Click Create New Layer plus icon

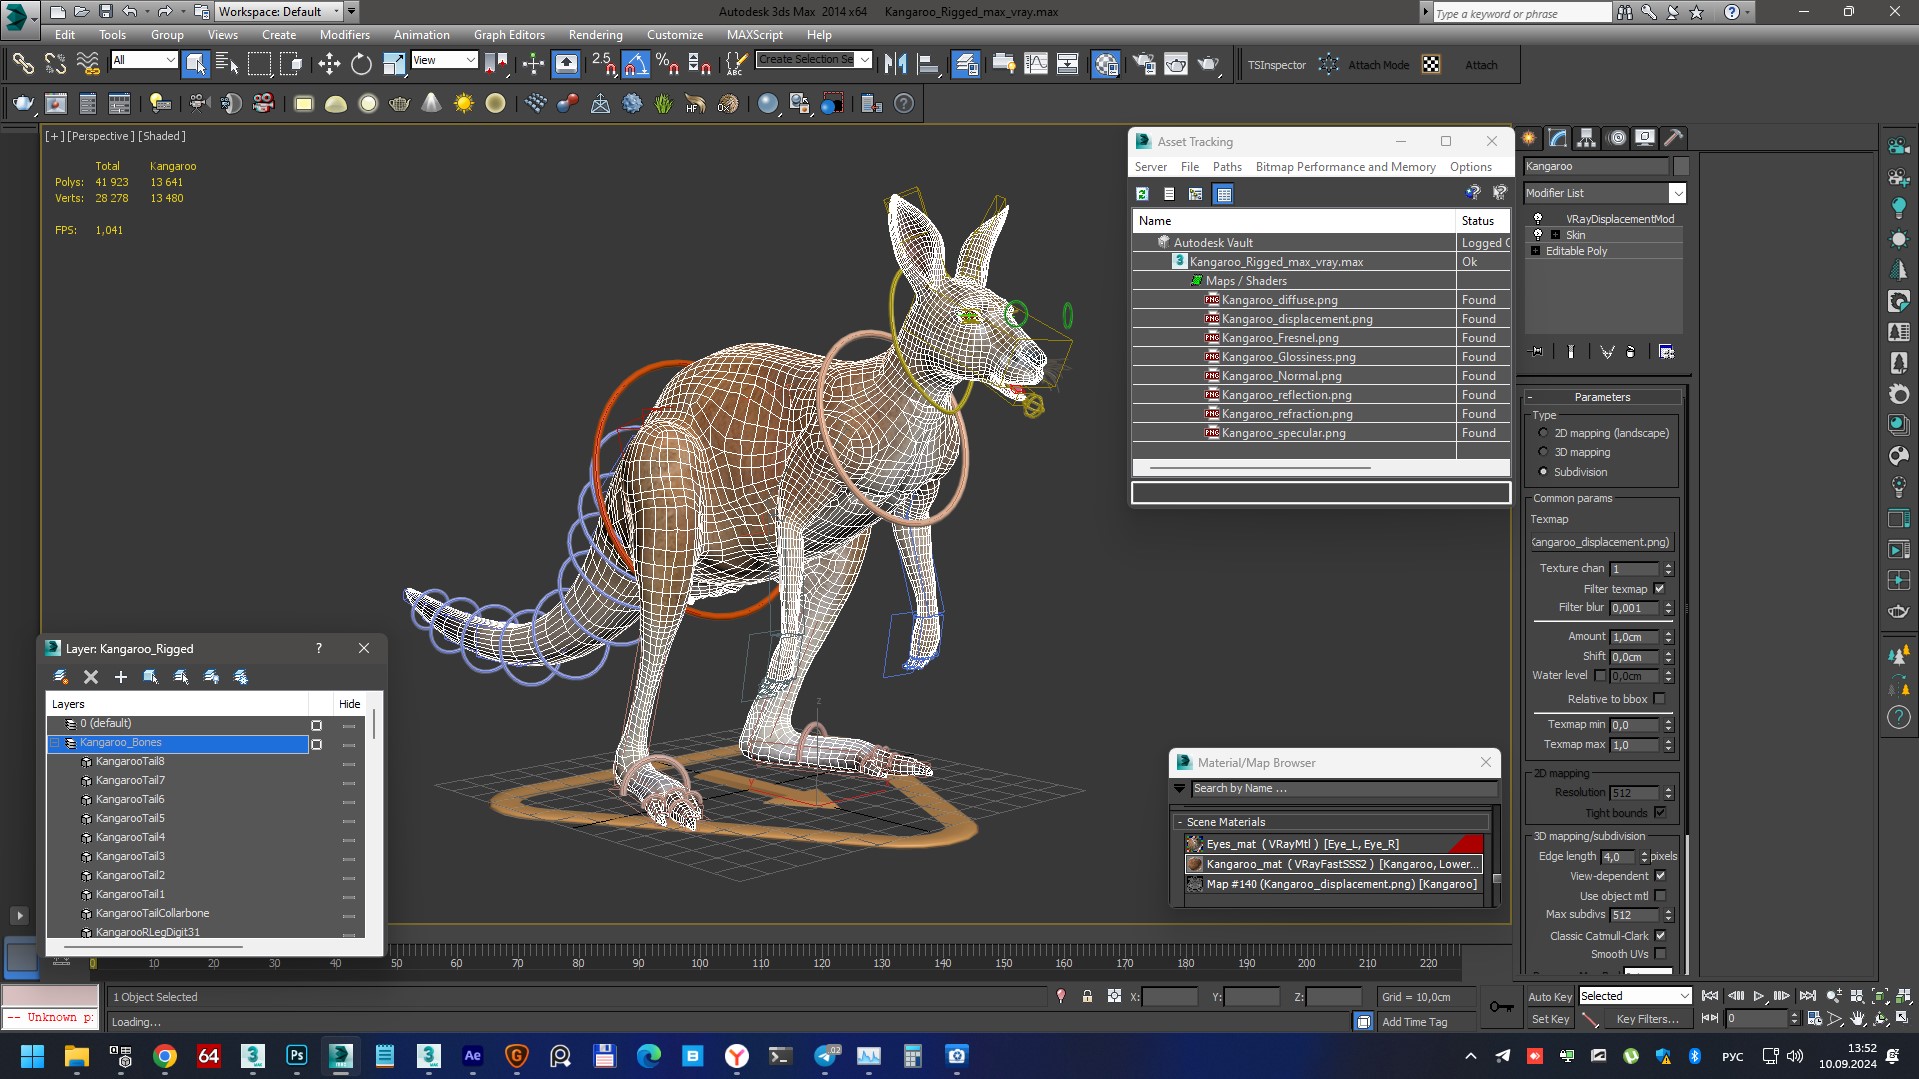121,677
